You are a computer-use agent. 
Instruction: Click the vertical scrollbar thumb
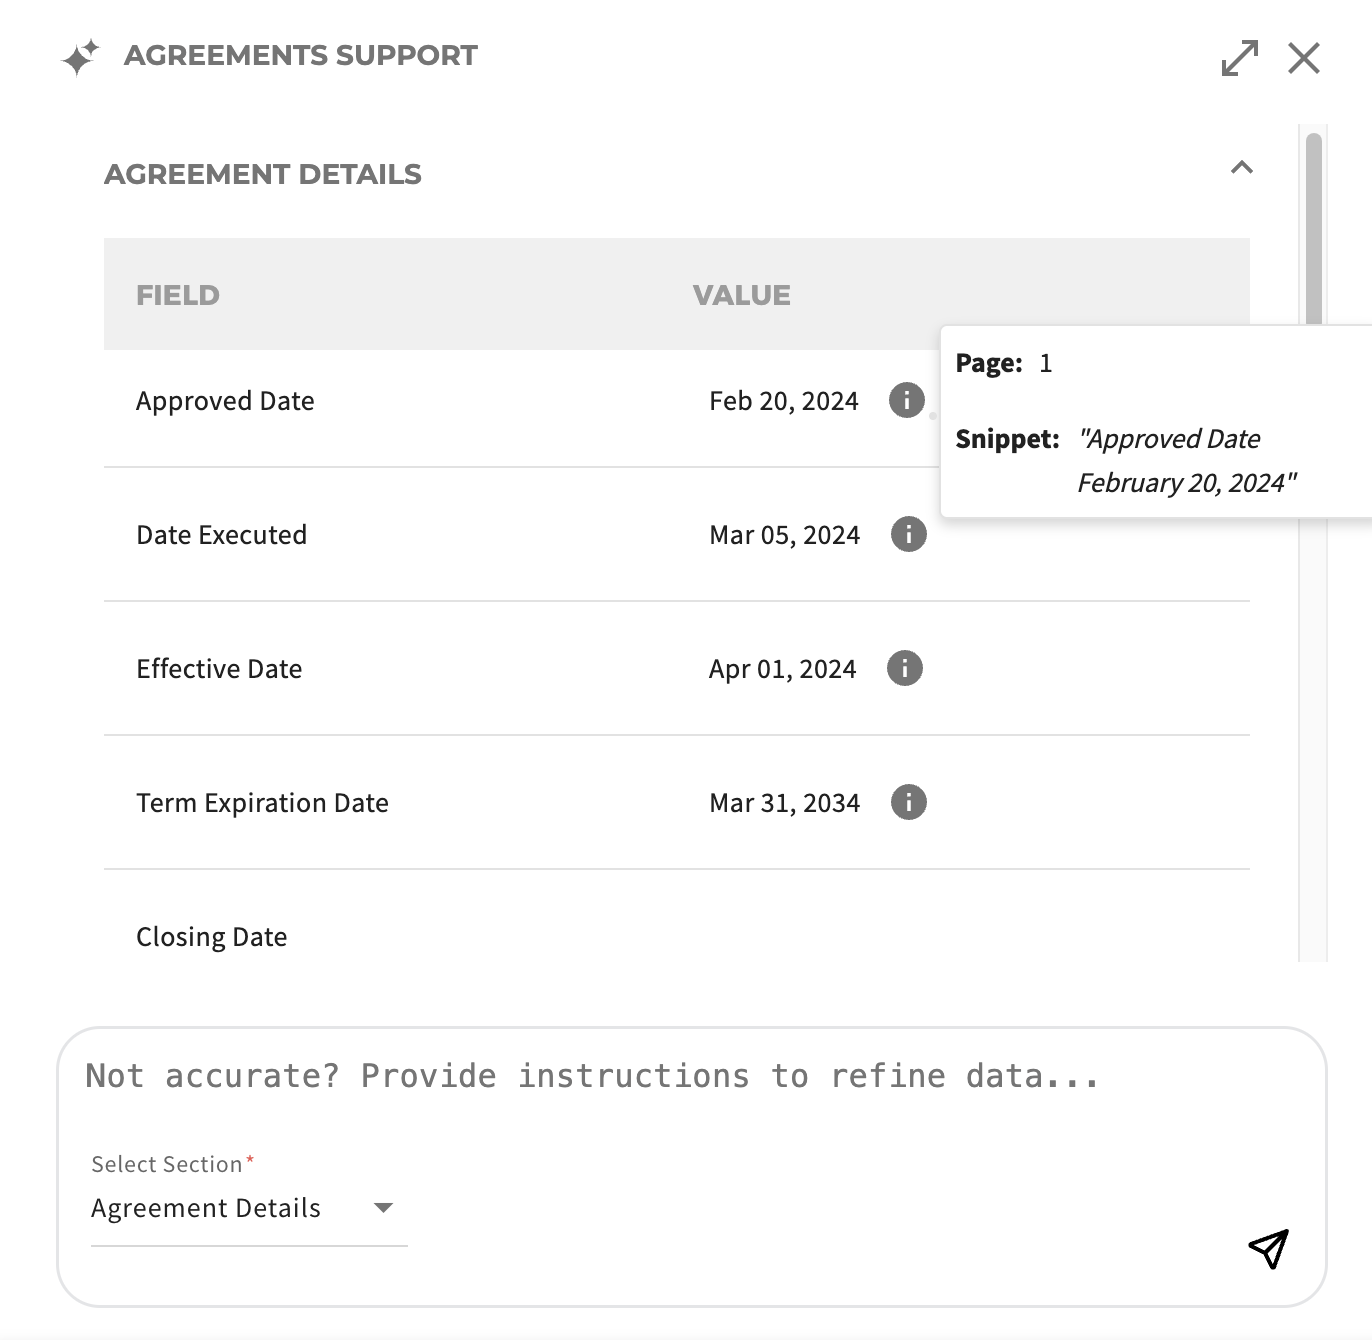click(x=1314, y=230)
